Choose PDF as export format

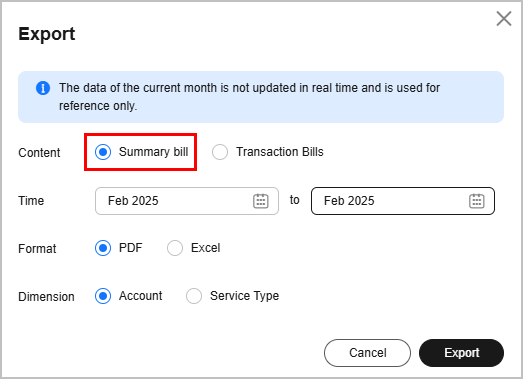click(103, 248)
